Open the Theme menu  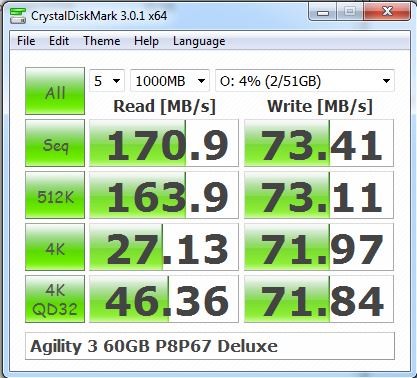pyautogui.click(x=102, y=41)
